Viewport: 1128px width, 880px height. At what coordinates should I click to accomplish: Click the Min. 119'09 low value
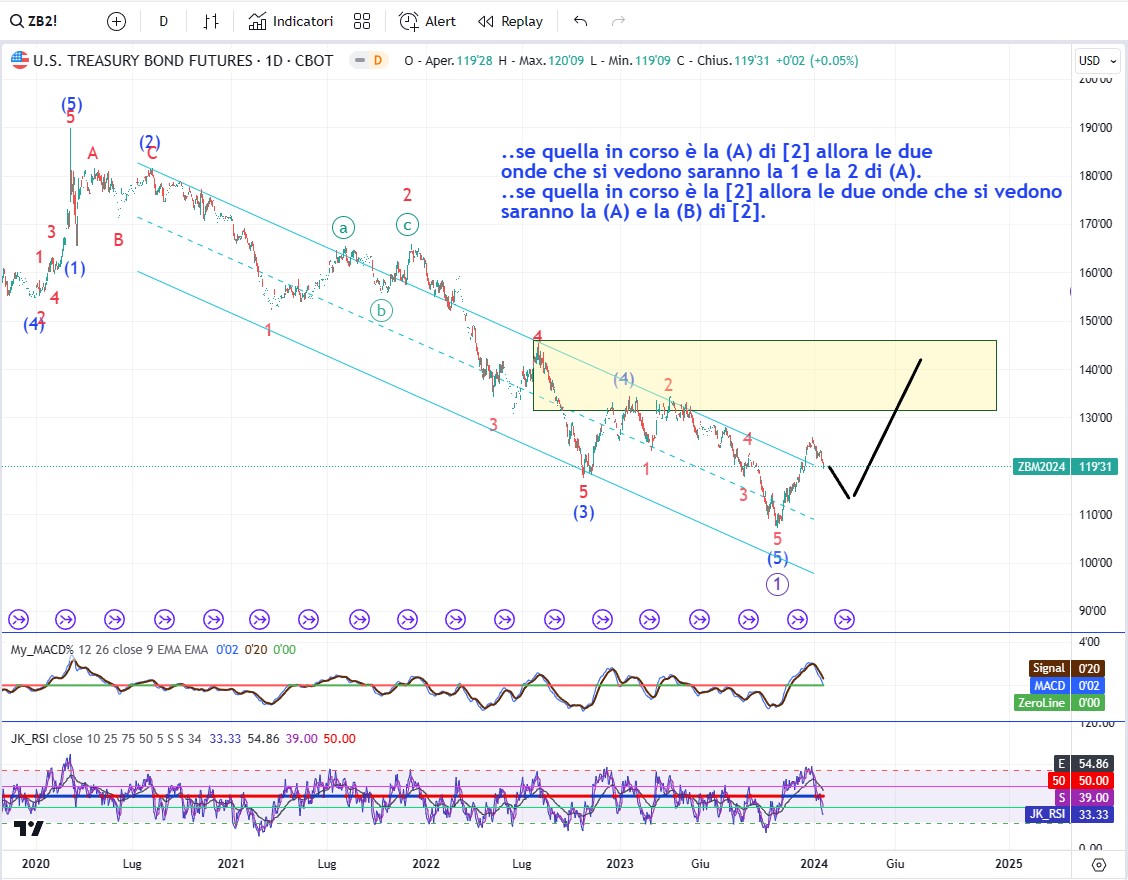pyautogui.click(x=630, y=60)
